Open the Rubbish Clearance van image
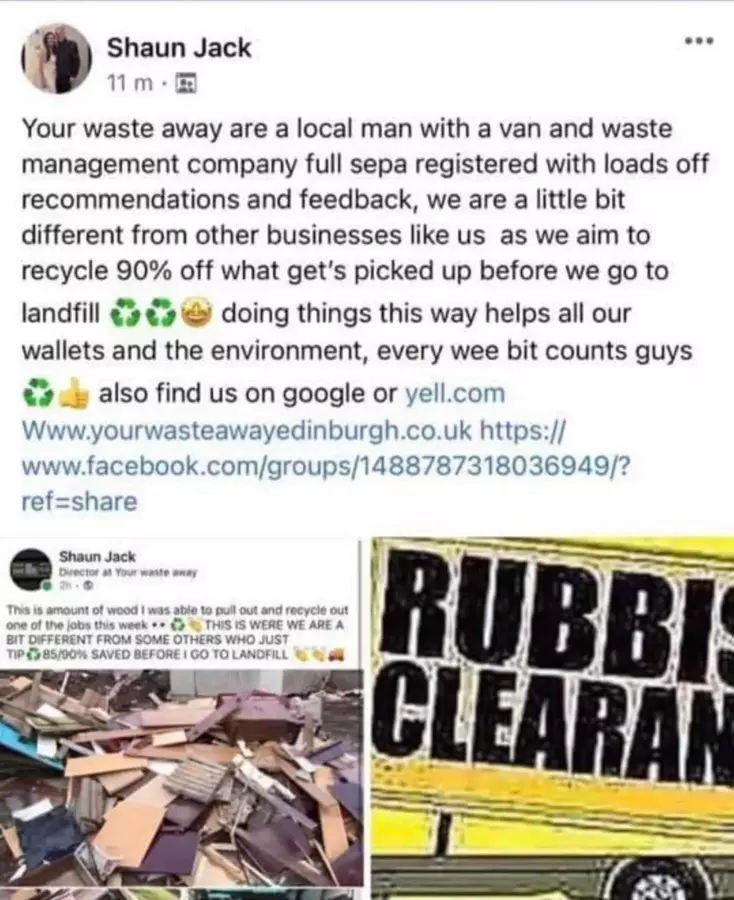734x900 pixels. [x=552, y=718]
